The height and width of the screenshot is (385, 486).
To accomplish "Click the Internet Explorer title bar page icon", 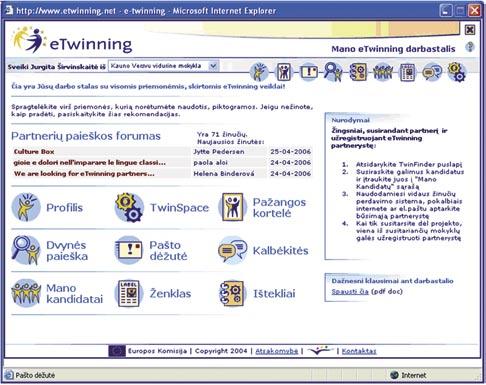I will [9, 10].
